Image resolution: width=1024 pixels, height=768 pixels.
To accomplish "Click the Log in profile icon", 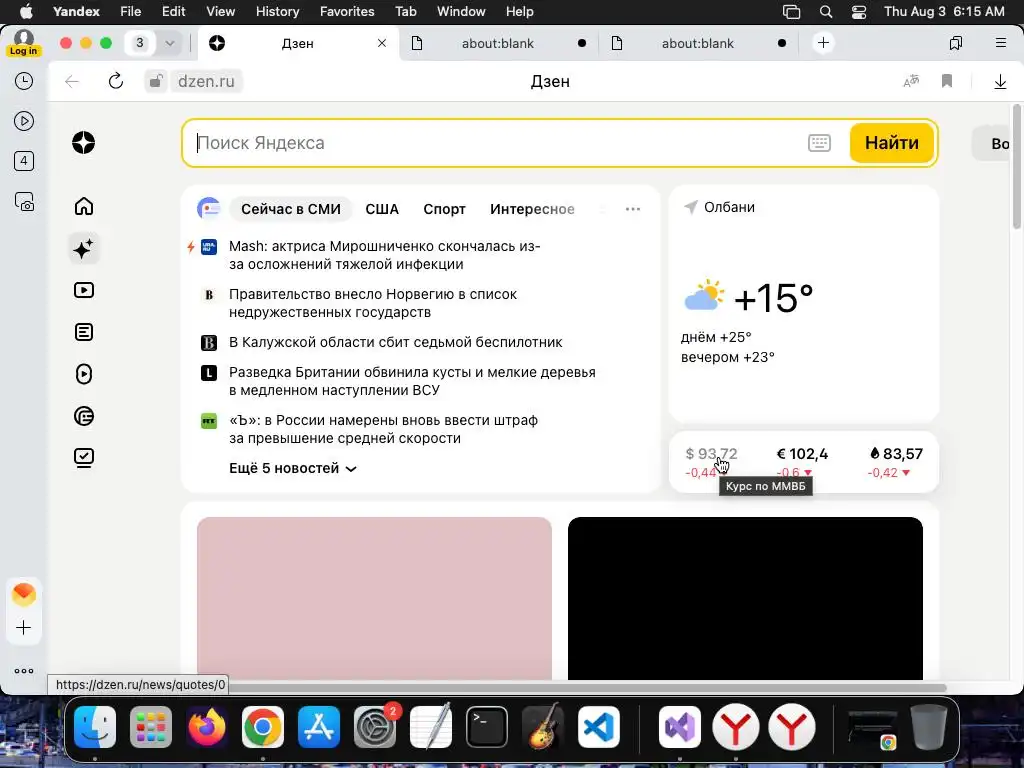I will tap(24, 43).
